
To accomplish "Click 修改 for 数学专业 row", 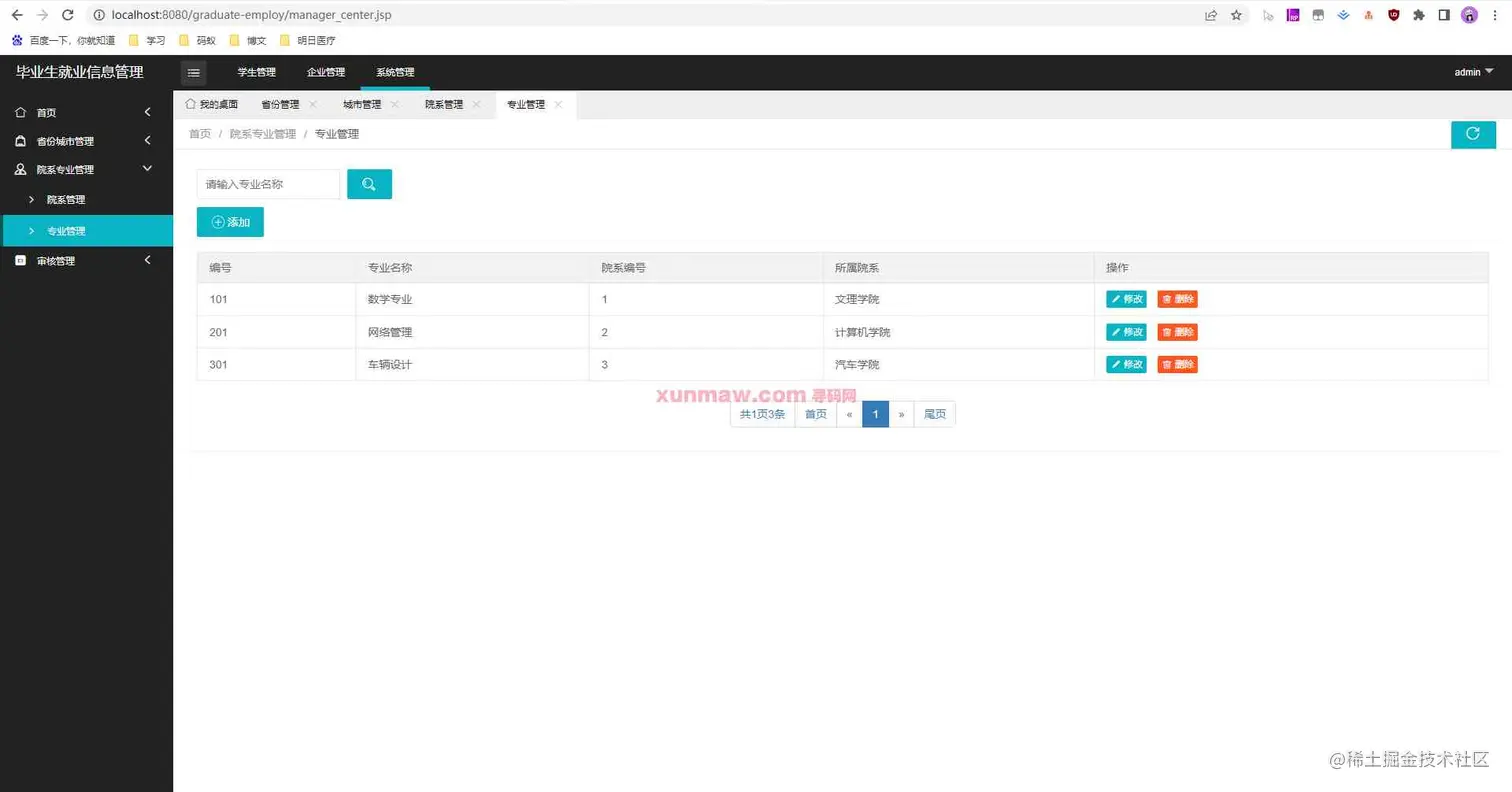I will click(1126, 299).
